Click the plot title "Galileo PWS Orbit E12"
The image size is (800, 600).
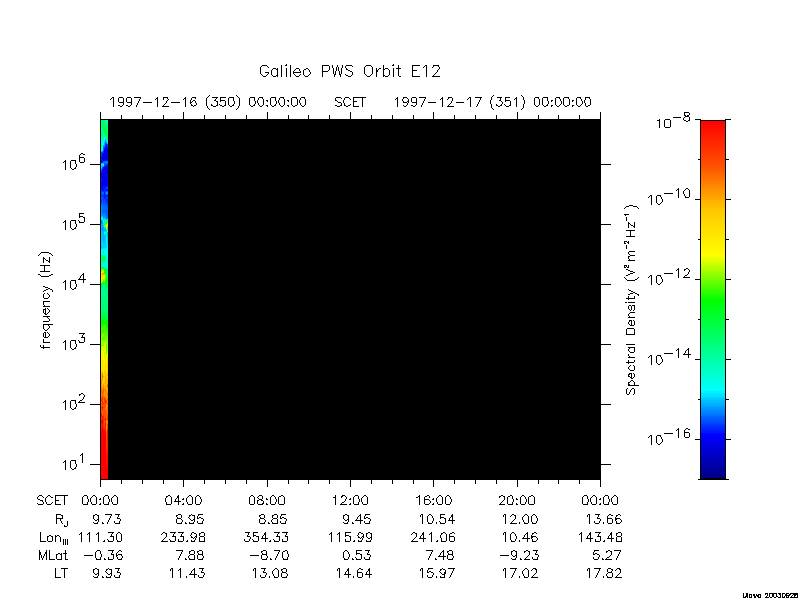[349, 71]
